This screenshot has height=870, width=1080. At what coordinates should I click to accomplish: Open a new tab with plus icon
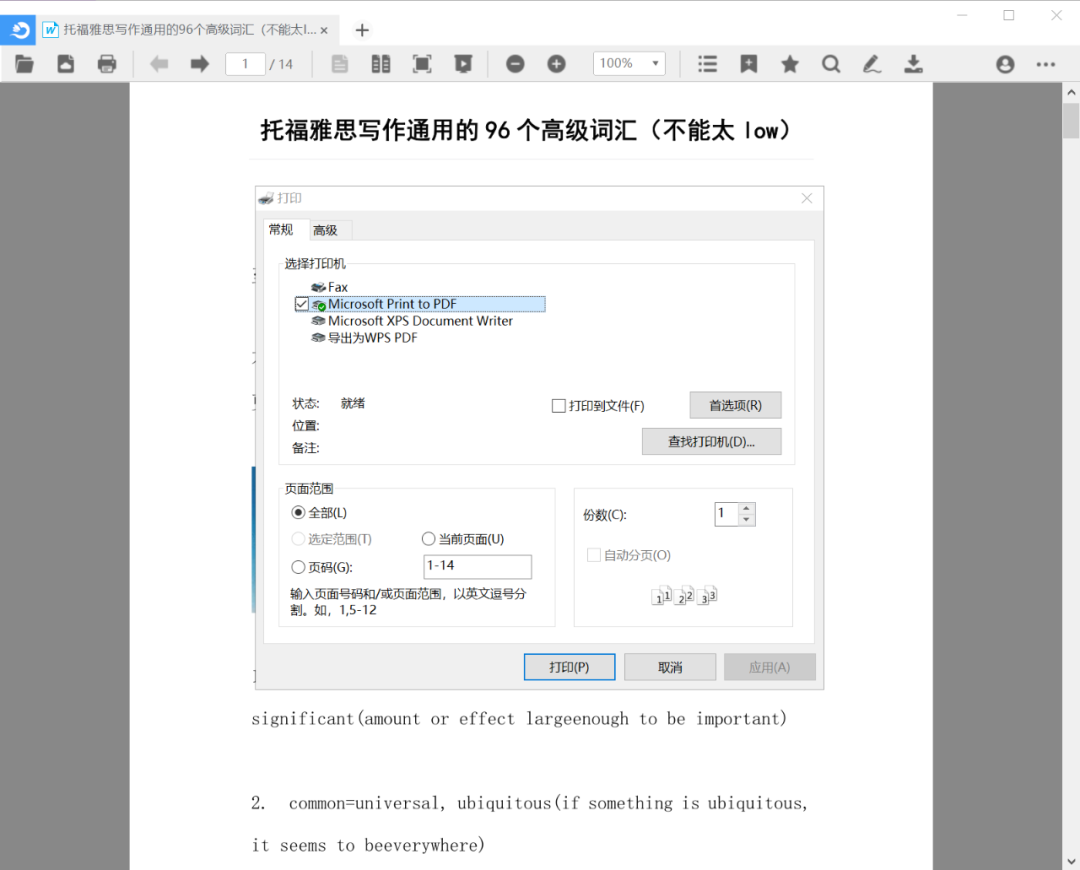[x=362, y=30]
